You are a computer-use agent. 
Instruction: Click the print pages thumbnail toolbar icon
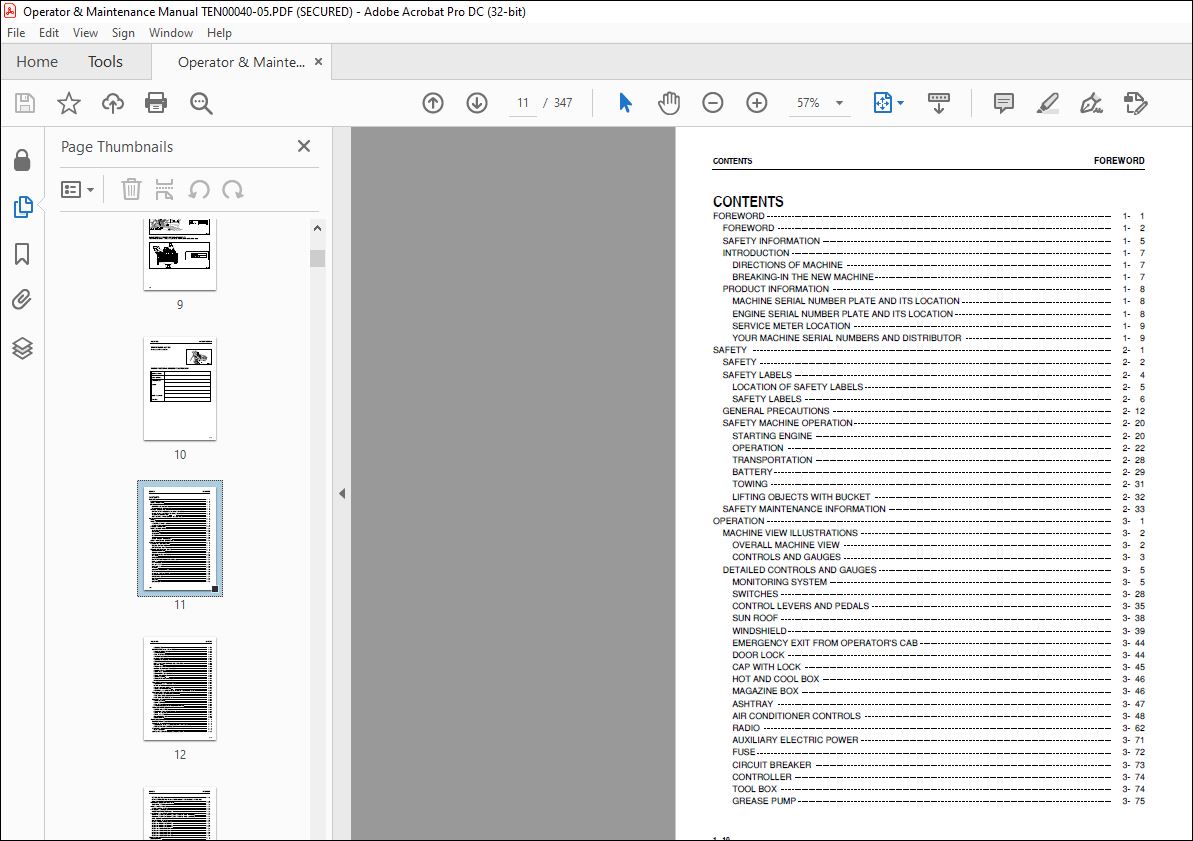click(x=164, y=189)
